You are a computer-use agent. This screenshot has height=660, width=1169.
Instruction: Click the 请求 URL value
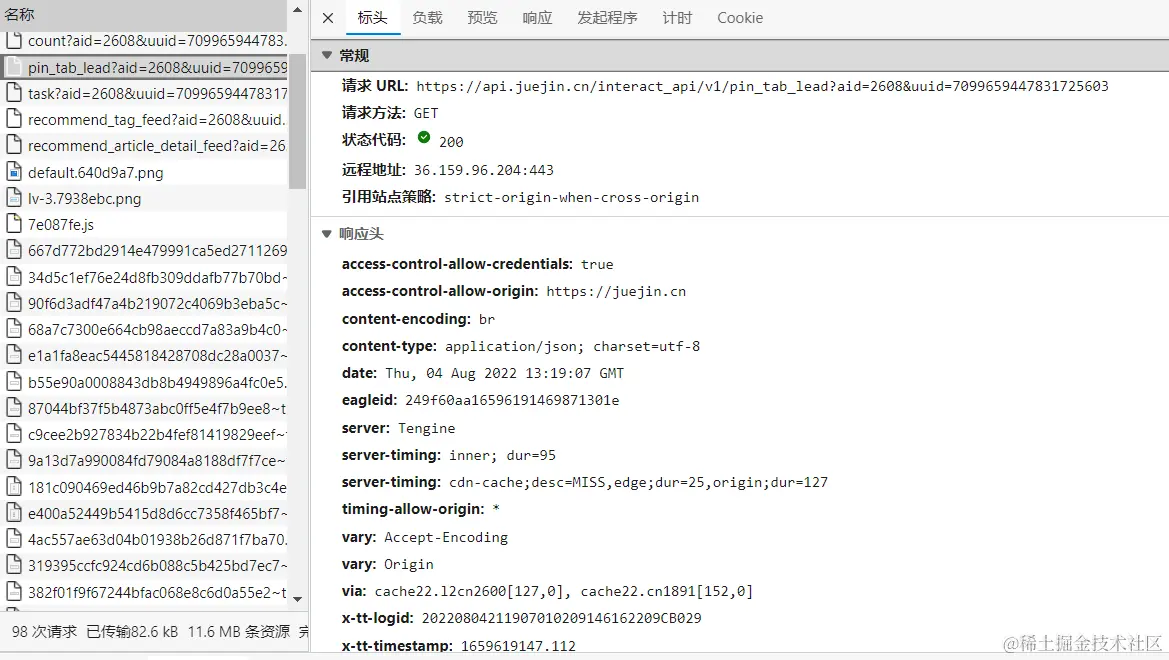click(x=762, y=87)
